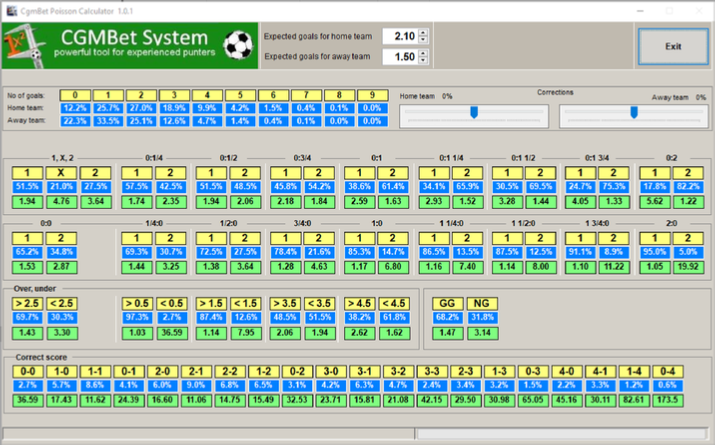Click the soccer ball icon in banner
This screenshot has width=715, height=445.
[x=238, y=44]
